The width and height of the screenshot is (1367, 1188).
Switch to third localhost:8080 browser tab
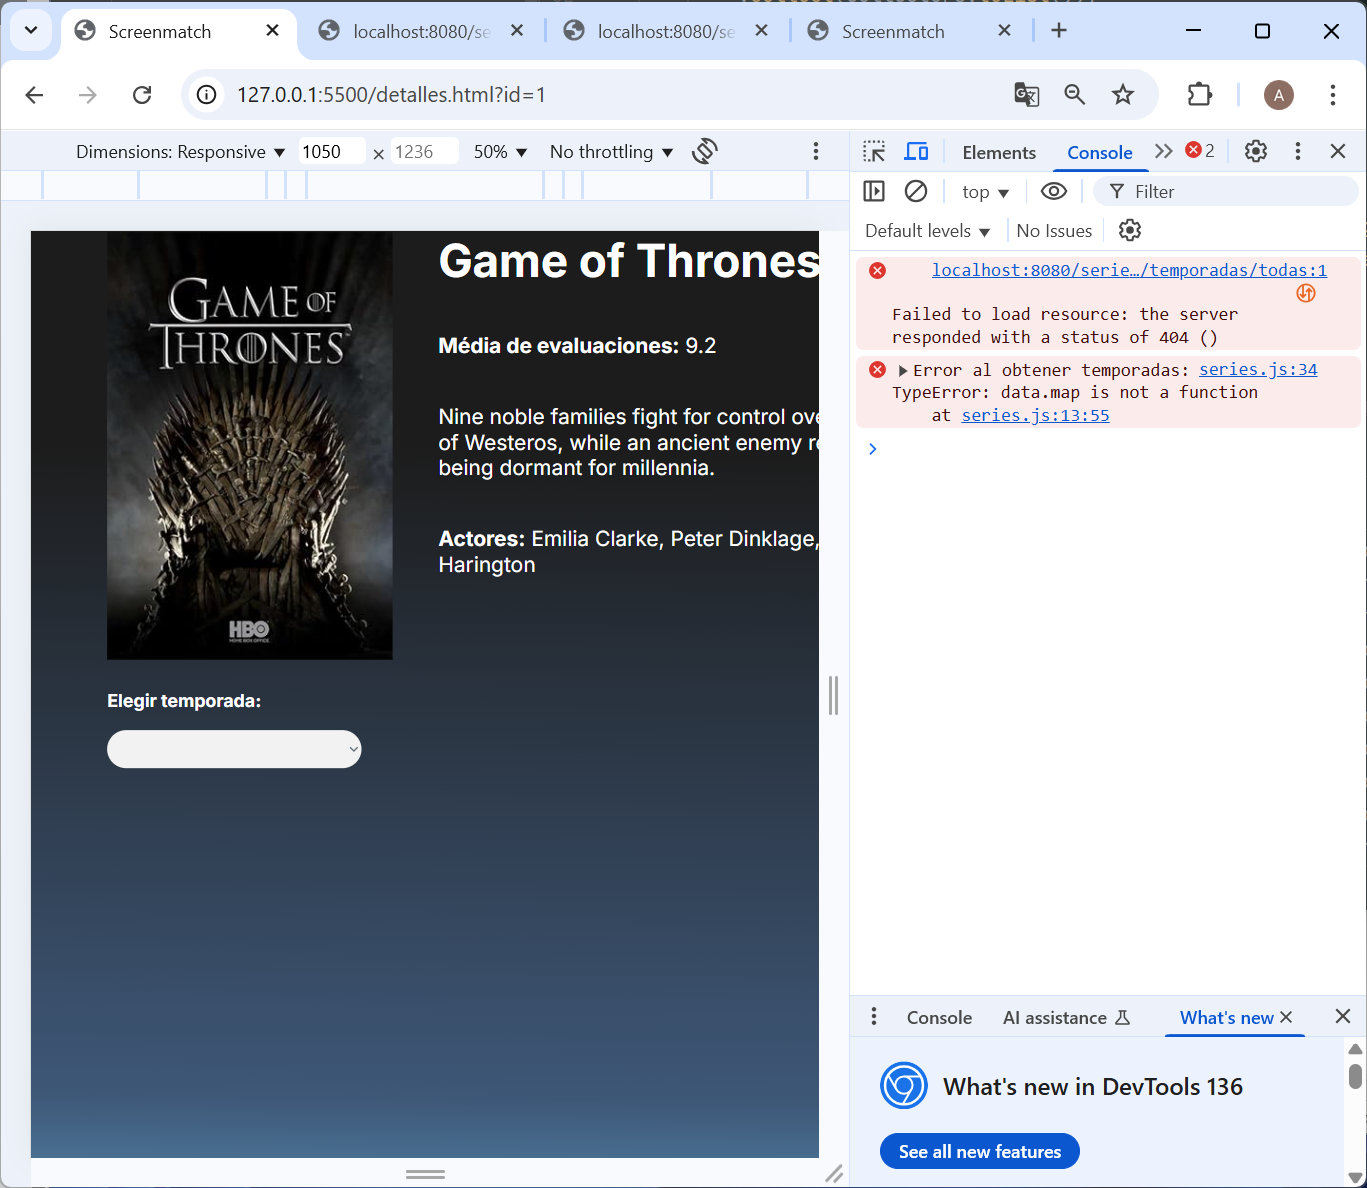[665, 31]
